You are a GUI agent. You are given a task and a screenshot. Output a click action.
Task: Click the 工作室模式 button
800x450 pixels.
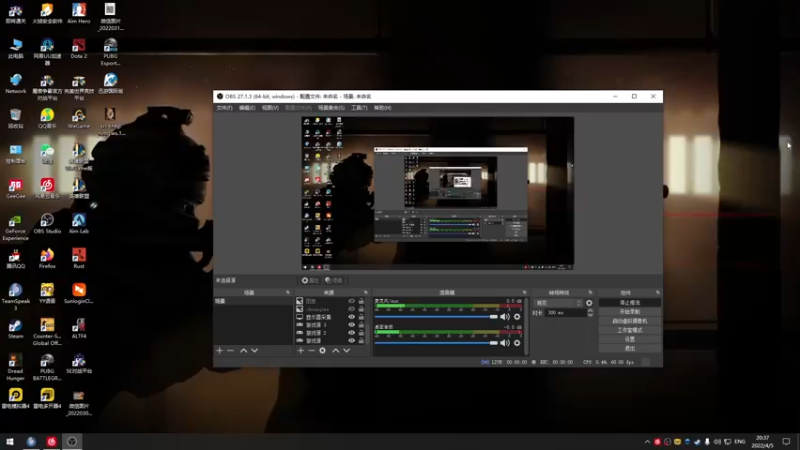pos(630,330)
